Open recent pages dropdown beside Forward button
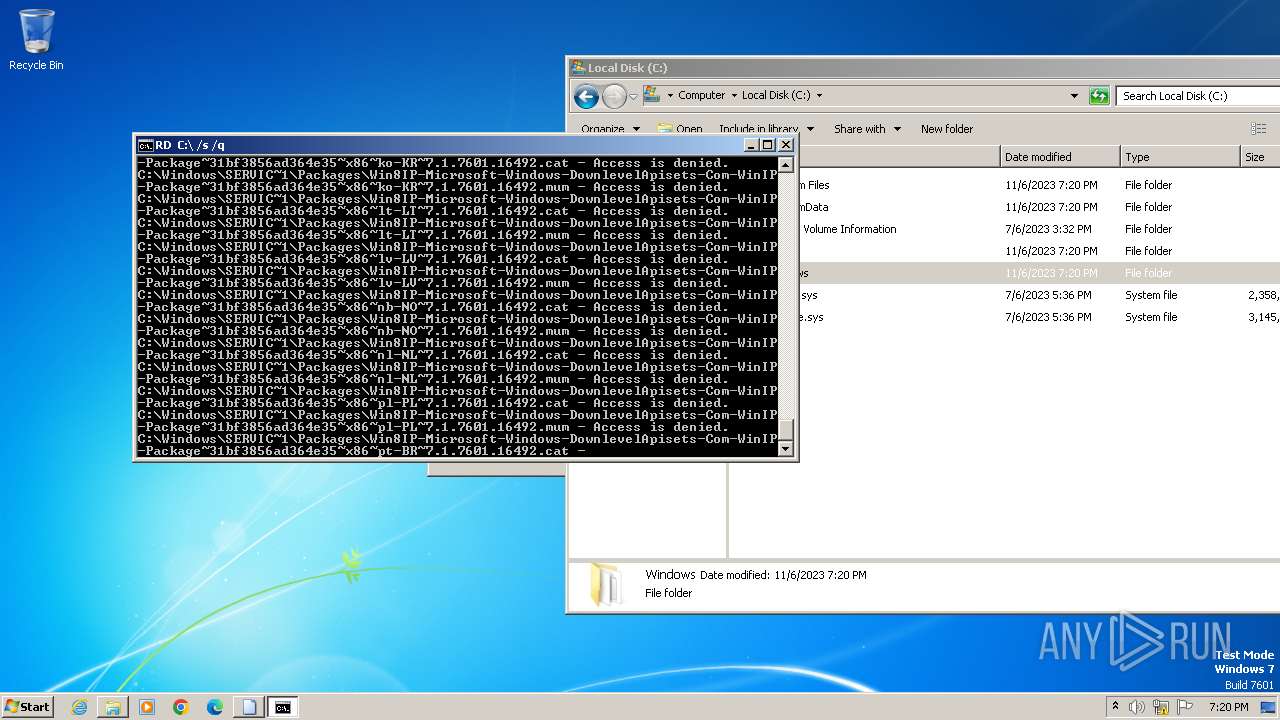 (x=633, y=96)
